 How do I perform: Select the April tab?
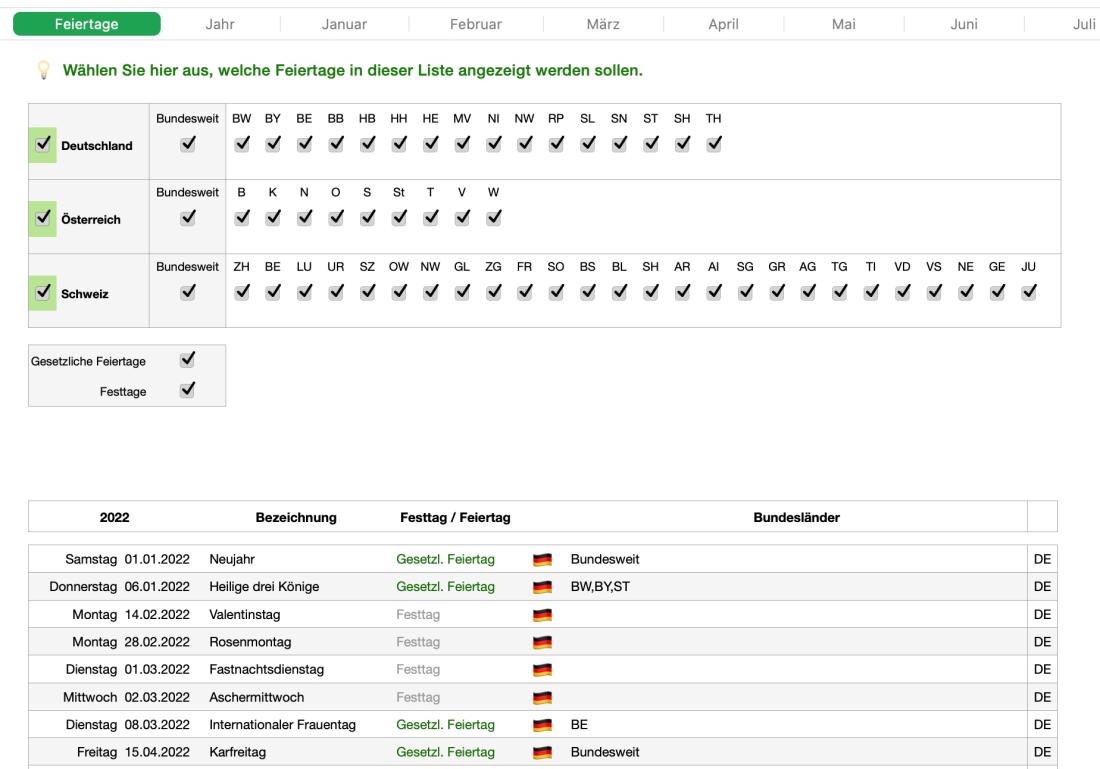coord(723,24)
